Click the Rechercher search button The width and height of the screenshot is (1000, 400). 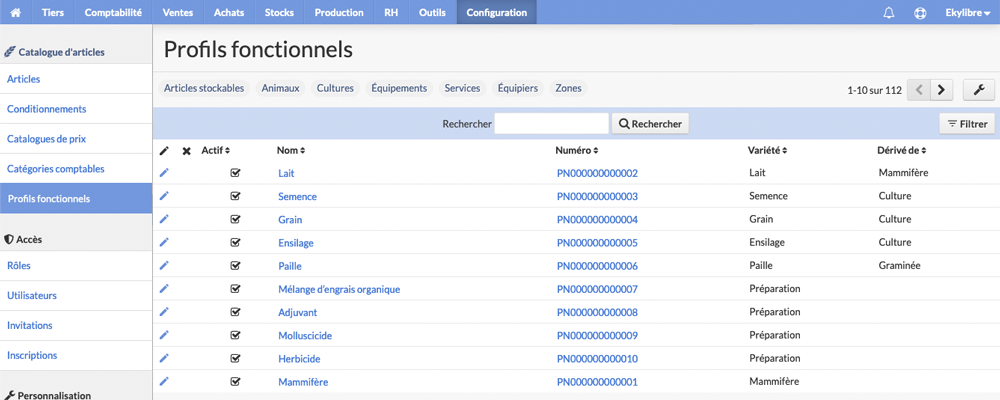pos(650,124)
